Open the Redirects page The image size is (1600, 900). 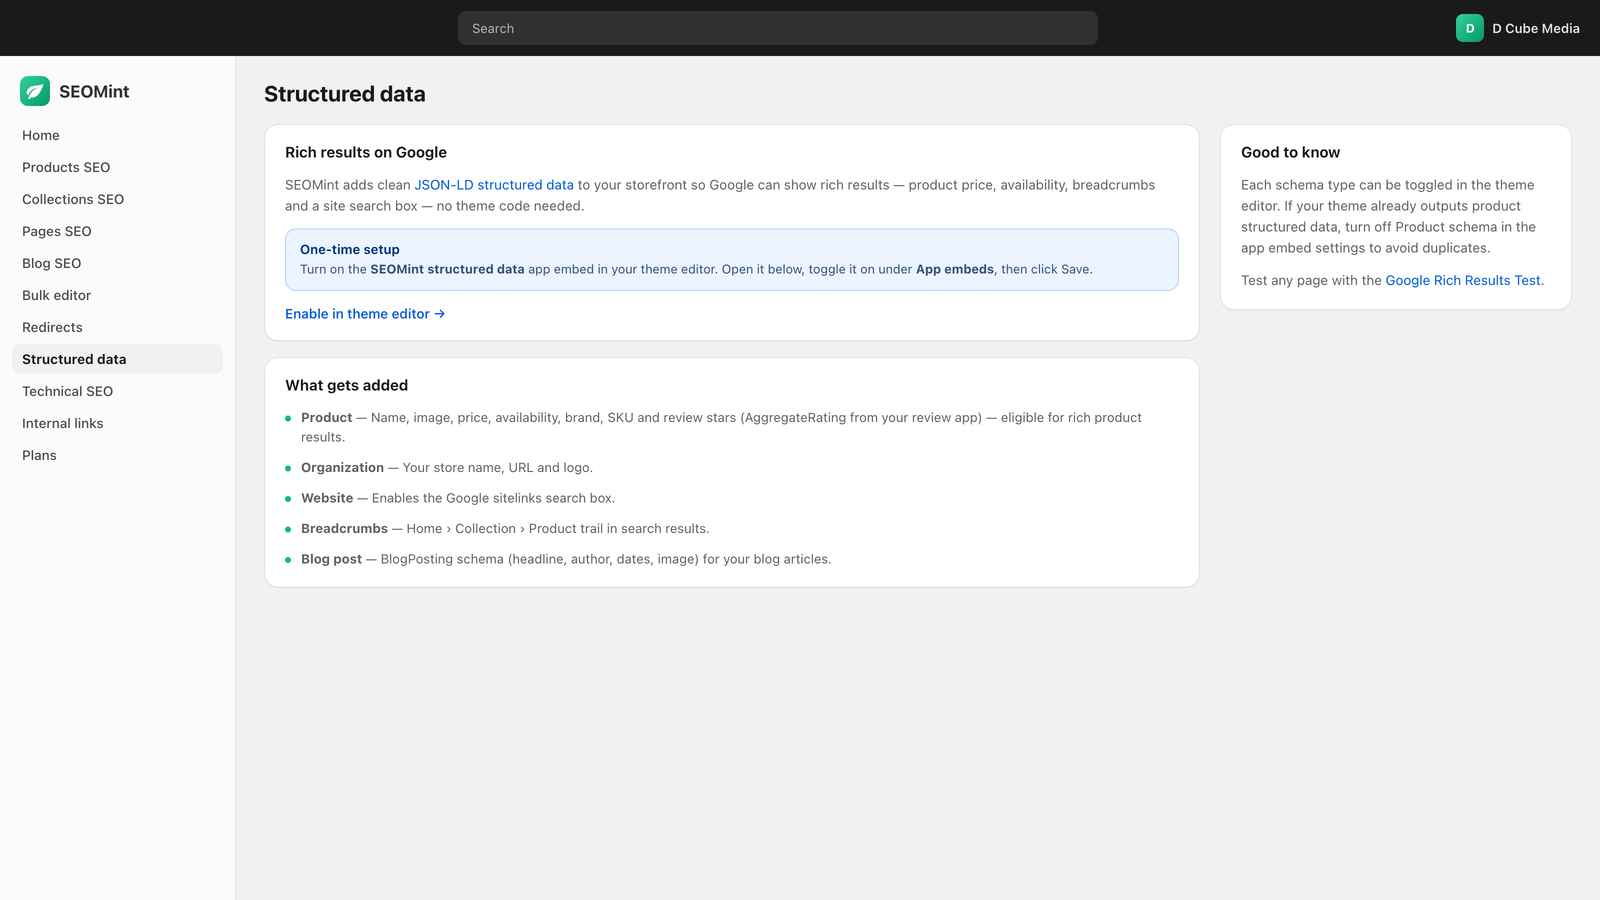click(117, 327)
